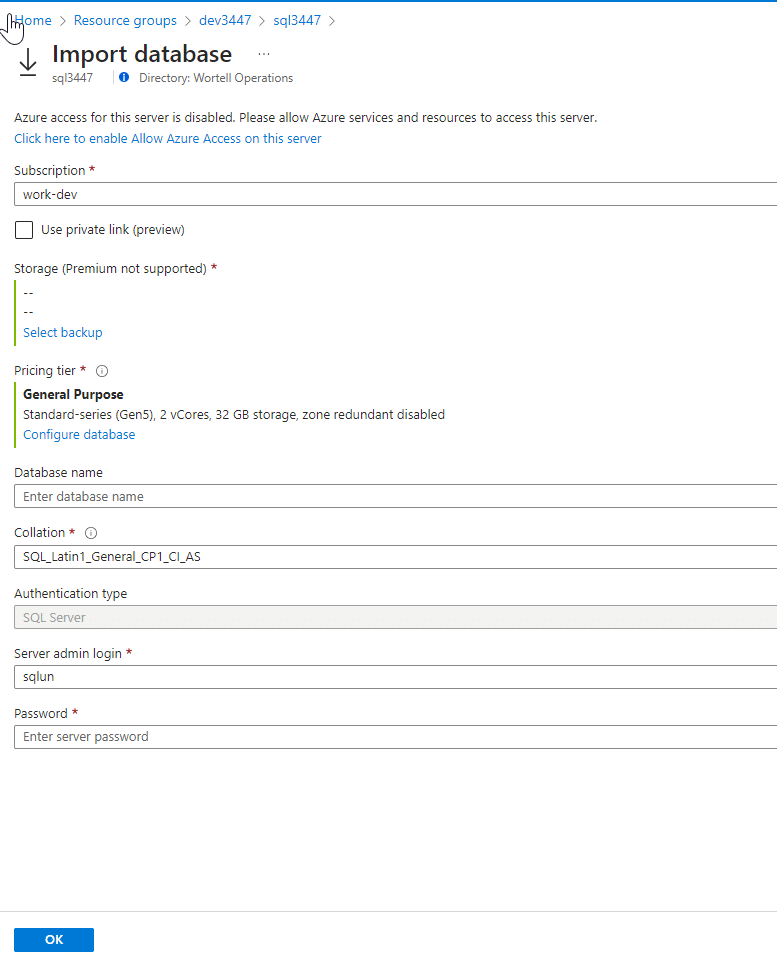Viewport: 777px width, 964px height.
Task: Open the sql3447 server breadcrumb
Action: (x=296, y=20)
